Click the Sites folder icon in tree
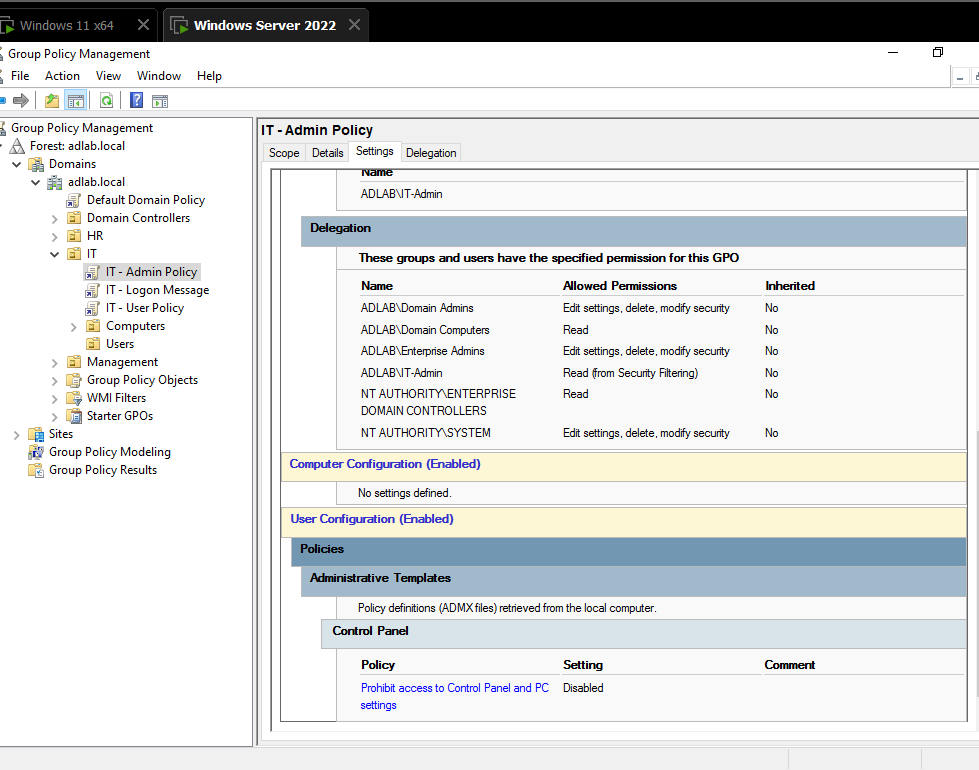 36,434
